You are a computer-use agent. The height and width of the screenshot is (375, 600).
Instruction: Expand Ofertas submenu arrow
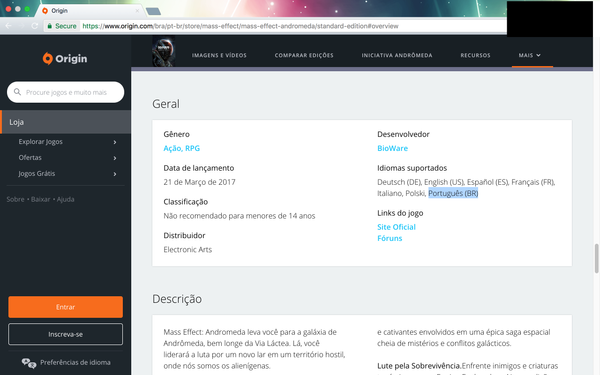[x=115, y=158]
